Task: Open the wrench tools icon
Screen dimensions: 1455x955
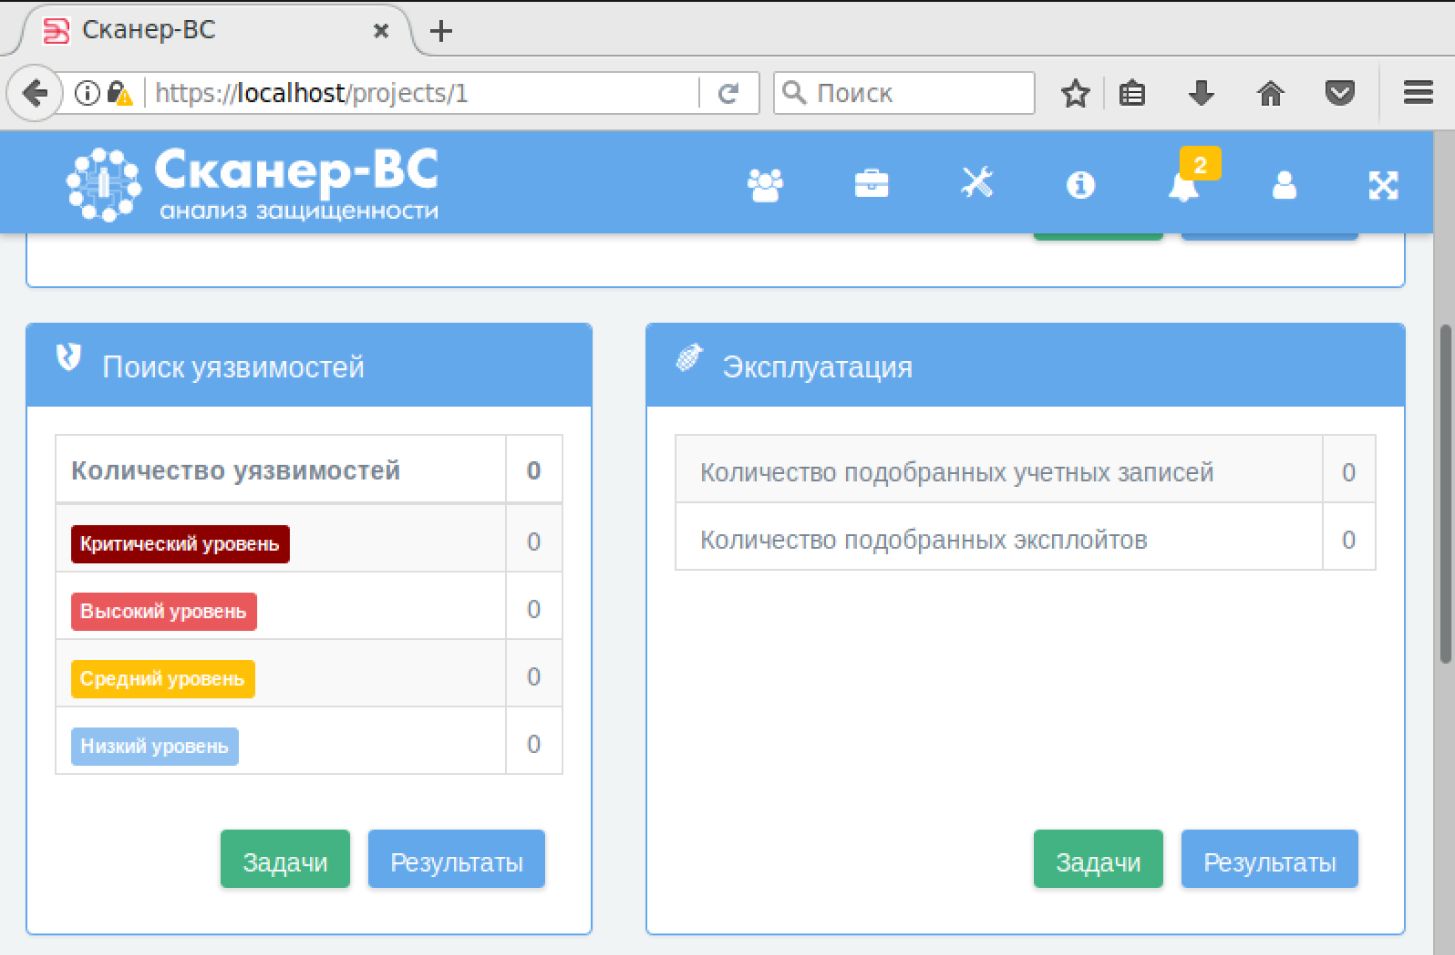Action: pos(976,183)
